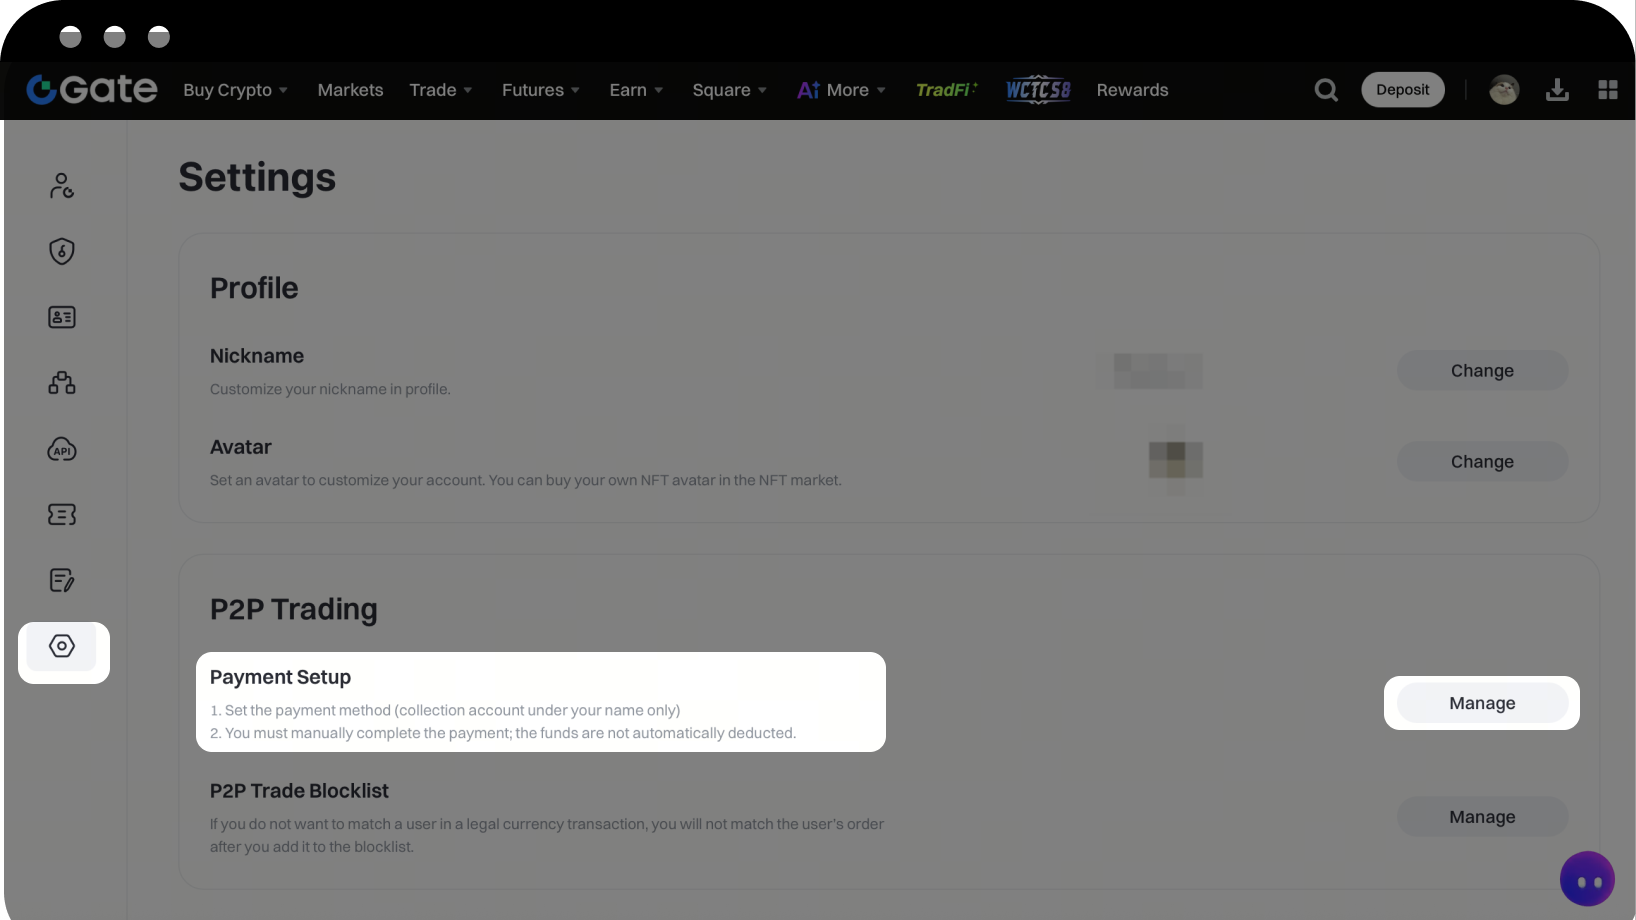The width and height of the screenshot is (1636, 920).
Task: Open the Settings hexagon icon in sidebar
Action: [x=62, y=647]
